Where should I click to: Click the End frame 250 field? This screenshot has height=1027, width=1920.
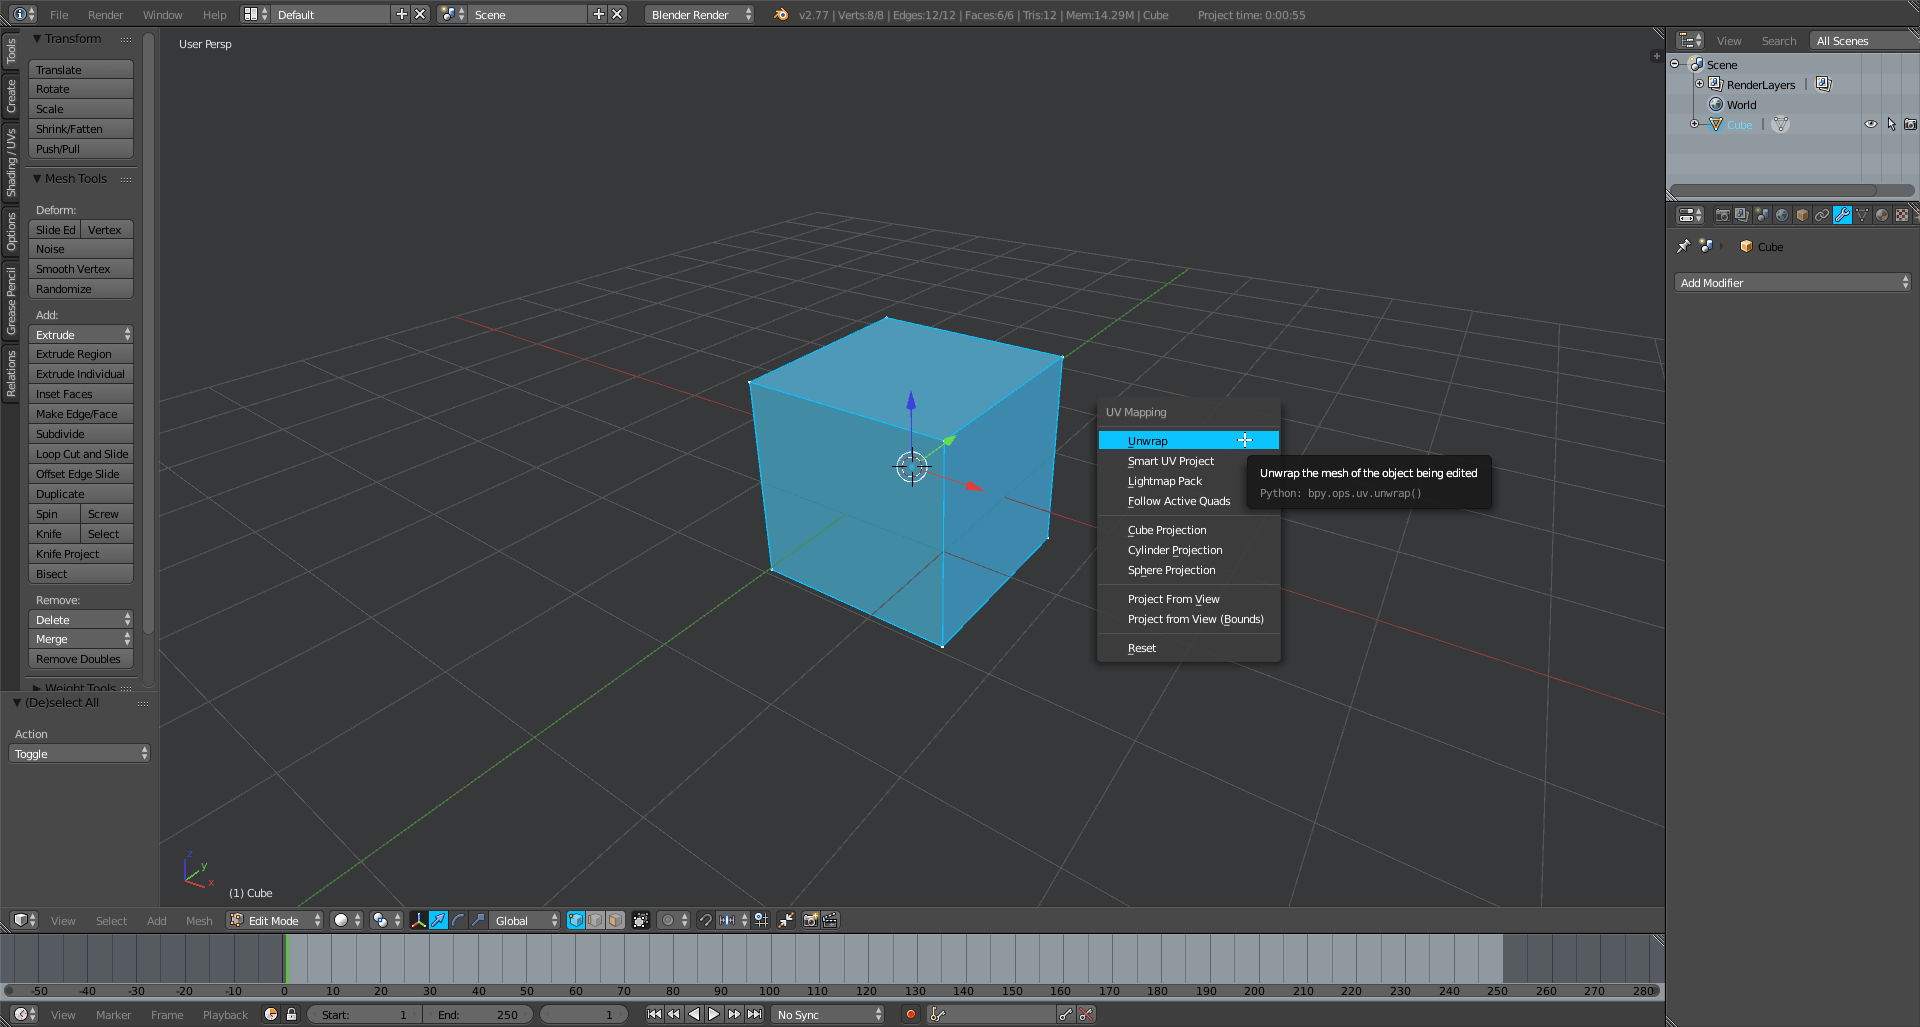pyautogui.click(x=478, y=1014)
